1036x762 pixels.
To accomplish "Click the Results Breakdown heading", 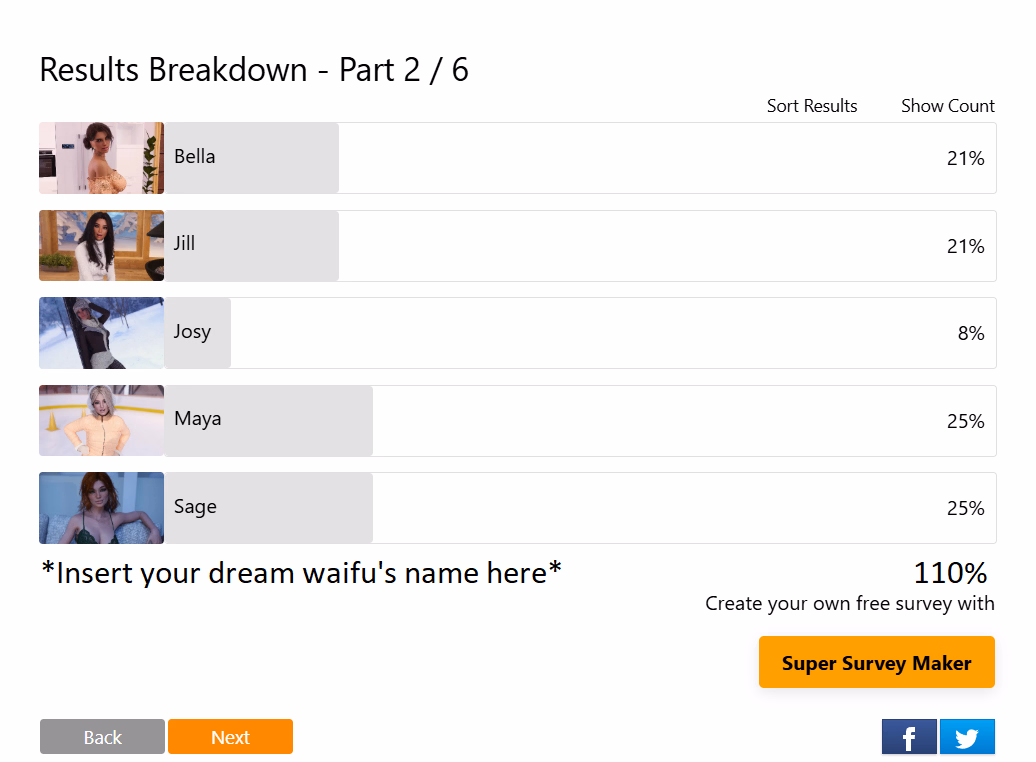I will coord(254,70).
